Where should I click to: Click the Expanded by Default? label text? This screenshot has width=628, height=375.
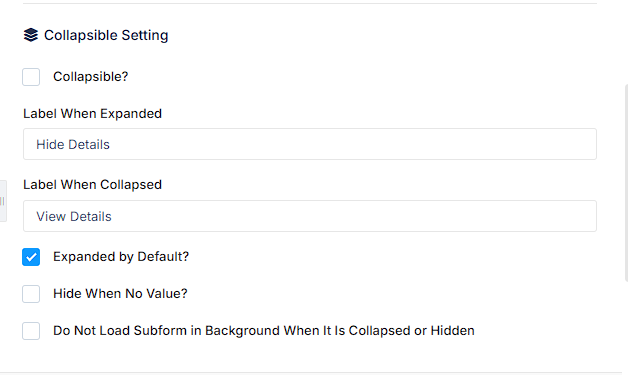click(x=121, y=256)
